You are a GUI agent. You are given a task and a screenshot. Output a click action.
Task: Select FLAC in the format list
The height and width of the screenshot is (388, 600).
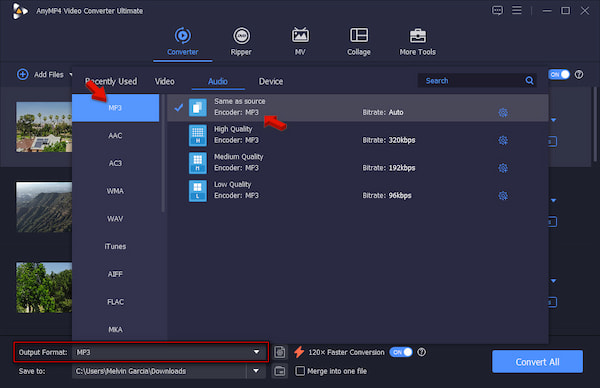pos(116,302)
